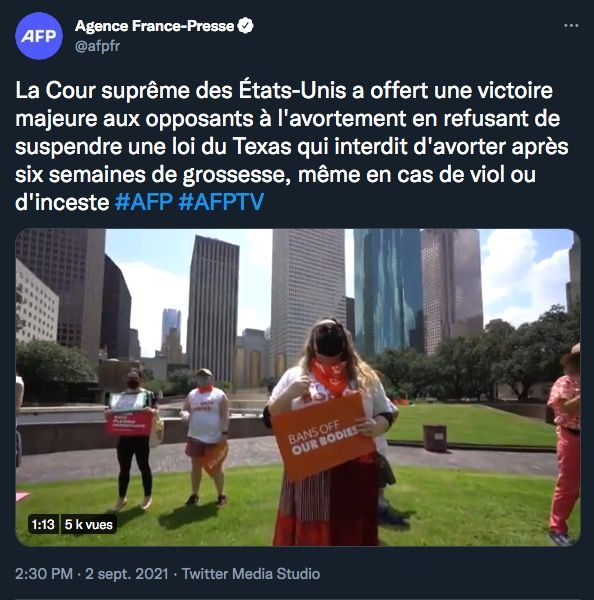The width and height of the screenshot is (594, 600).
Task: Open the Agence France-Presse display name
Action: [154, 26]
